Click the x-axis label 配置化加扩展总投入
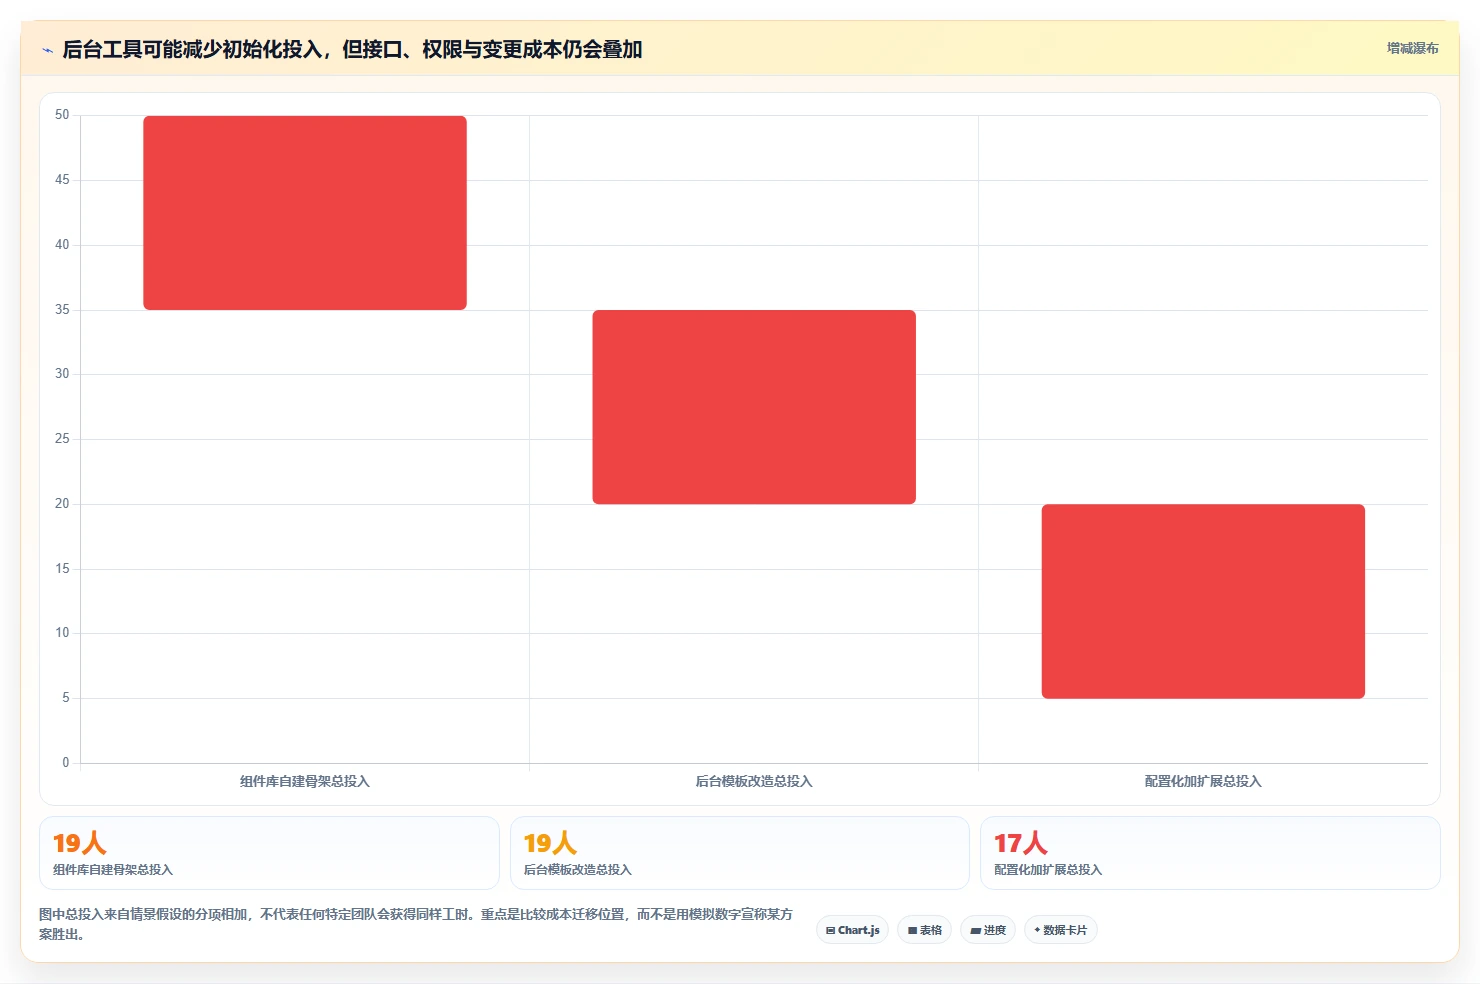 coord(1203,781)
